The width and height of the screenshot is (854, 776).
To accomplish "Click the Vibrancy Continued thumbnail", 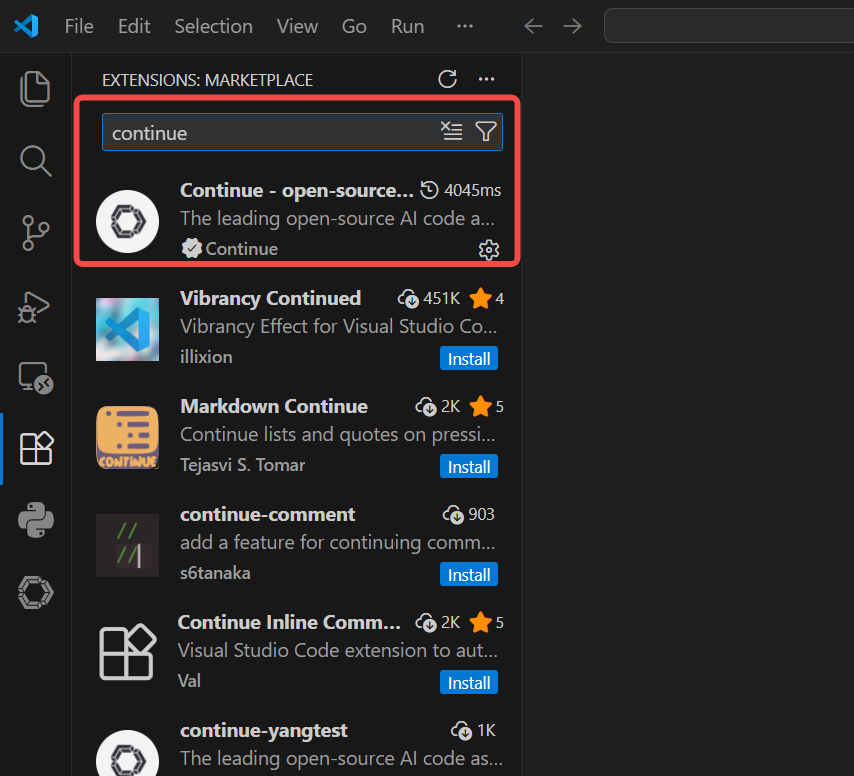I will (127, 329).
